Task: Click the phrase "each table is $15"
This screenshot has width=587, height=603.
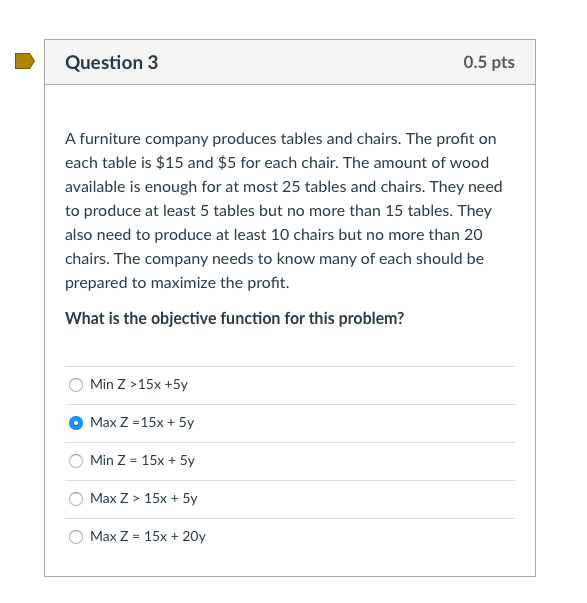Action: pyautogui.click(x=124, y=163)
